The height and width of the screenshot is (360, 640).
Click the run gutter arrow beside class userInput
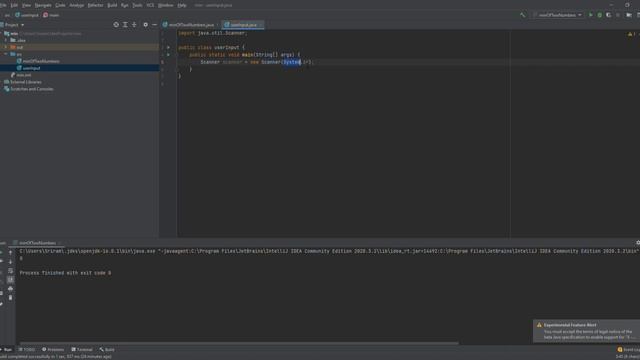pos(168,47)
